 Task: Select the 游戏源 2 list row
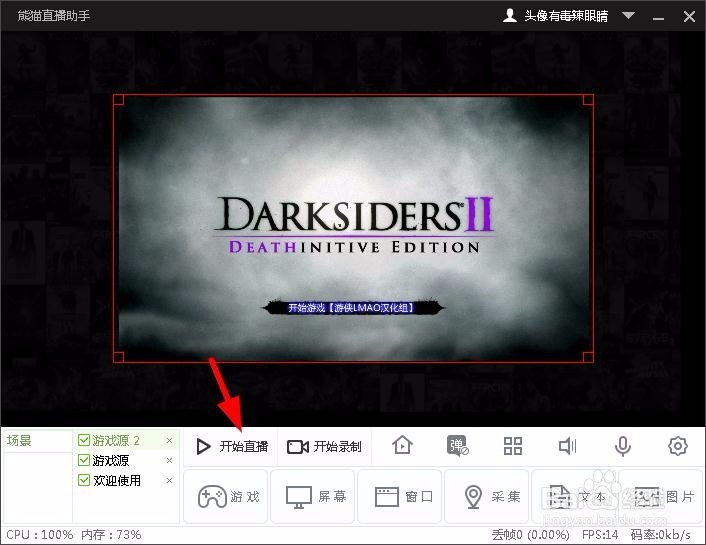click(x=126, y=440)
